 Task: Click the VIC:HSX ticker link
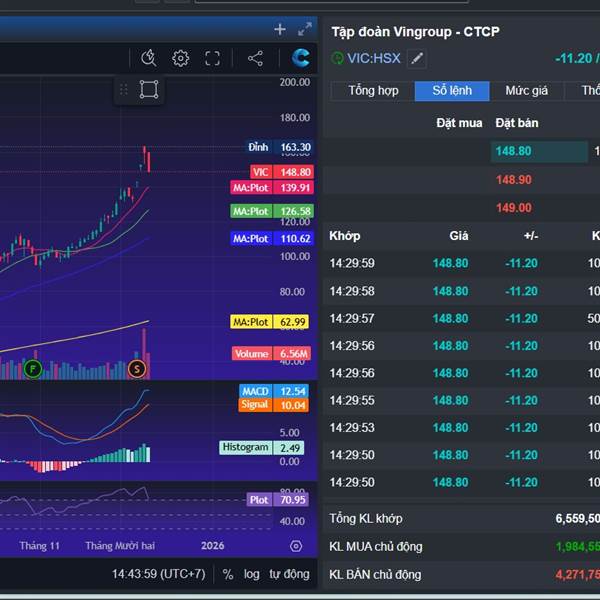(x=373, y=59)
